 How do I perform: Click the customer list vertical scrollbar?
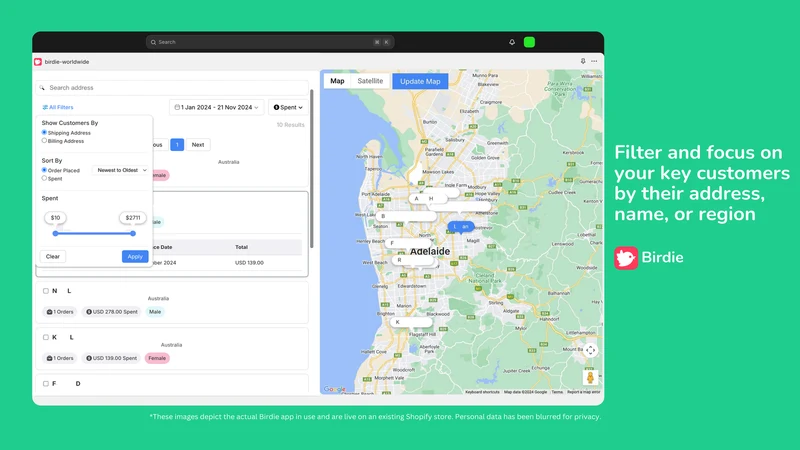pos(311,169)
